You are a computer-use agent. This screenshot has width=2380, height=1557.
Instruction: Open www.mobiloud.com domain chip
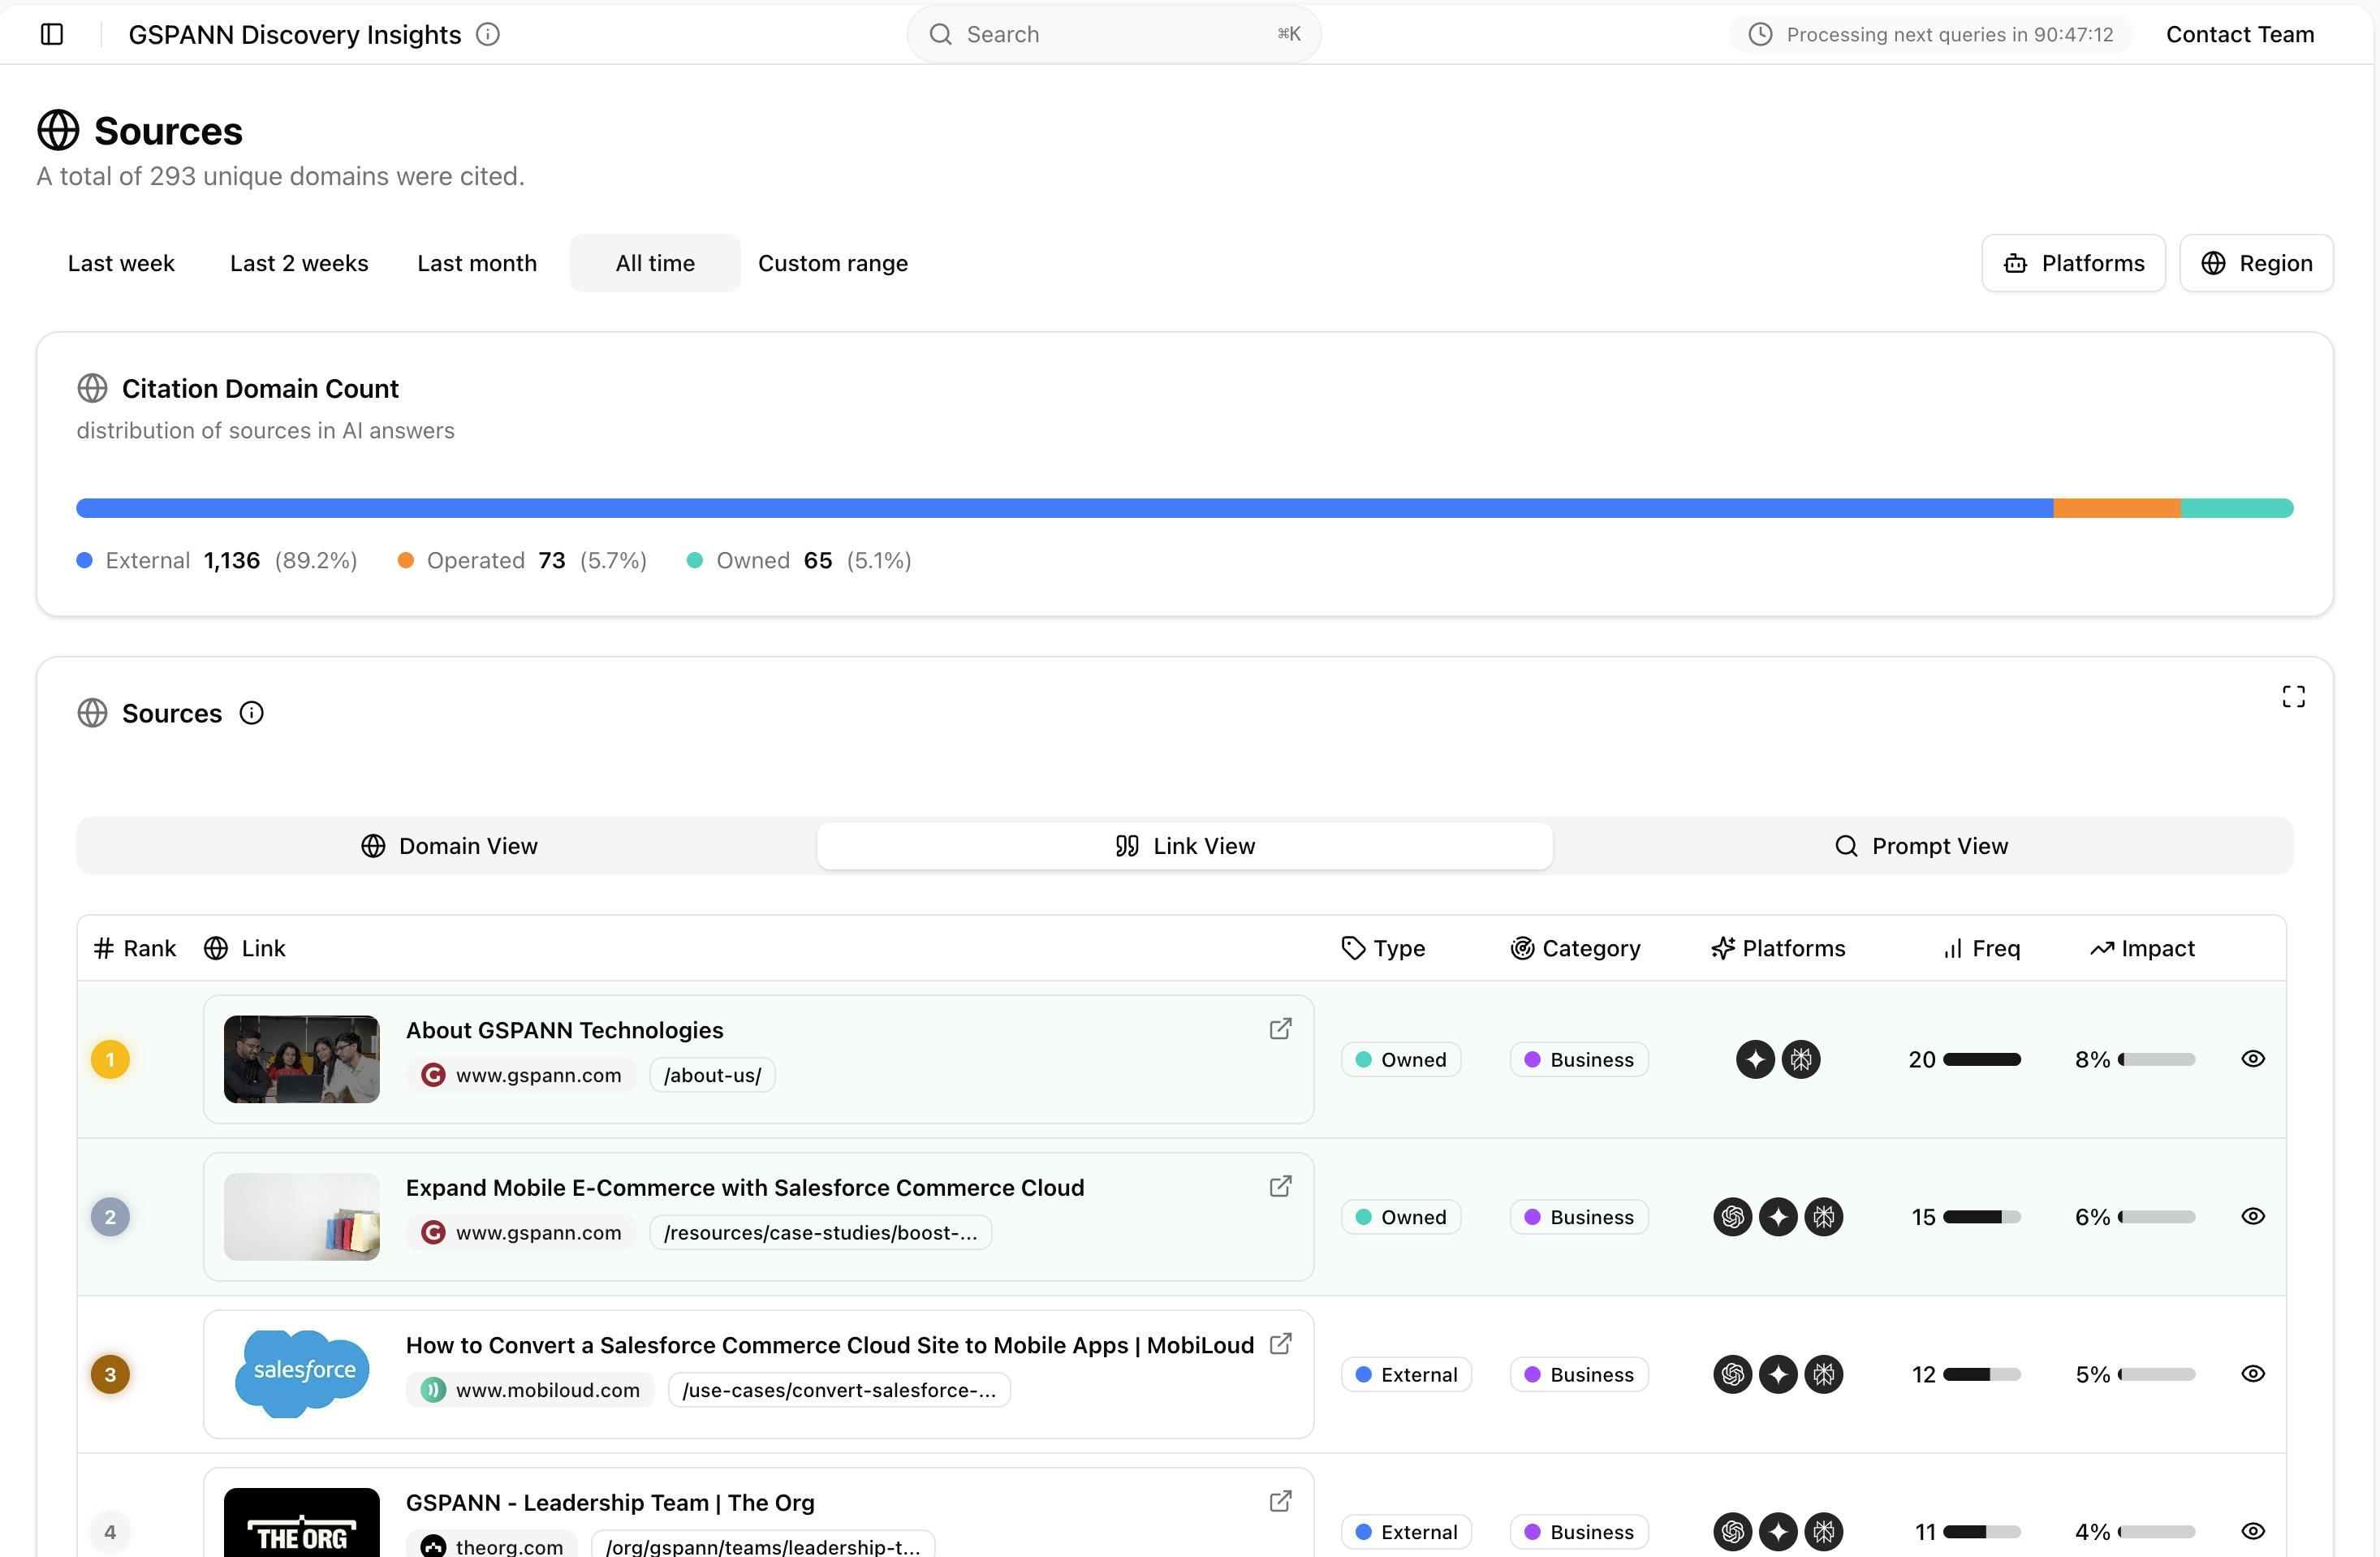(530, 1390)
